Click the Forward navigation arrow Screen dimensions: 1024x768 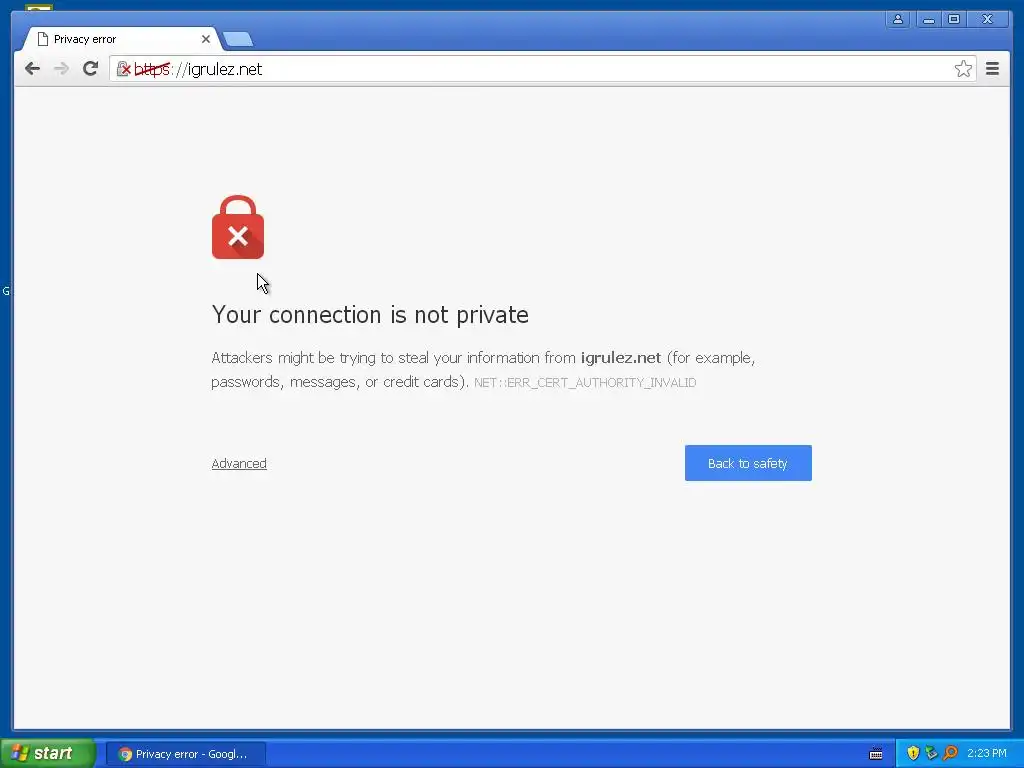[61, 69]
